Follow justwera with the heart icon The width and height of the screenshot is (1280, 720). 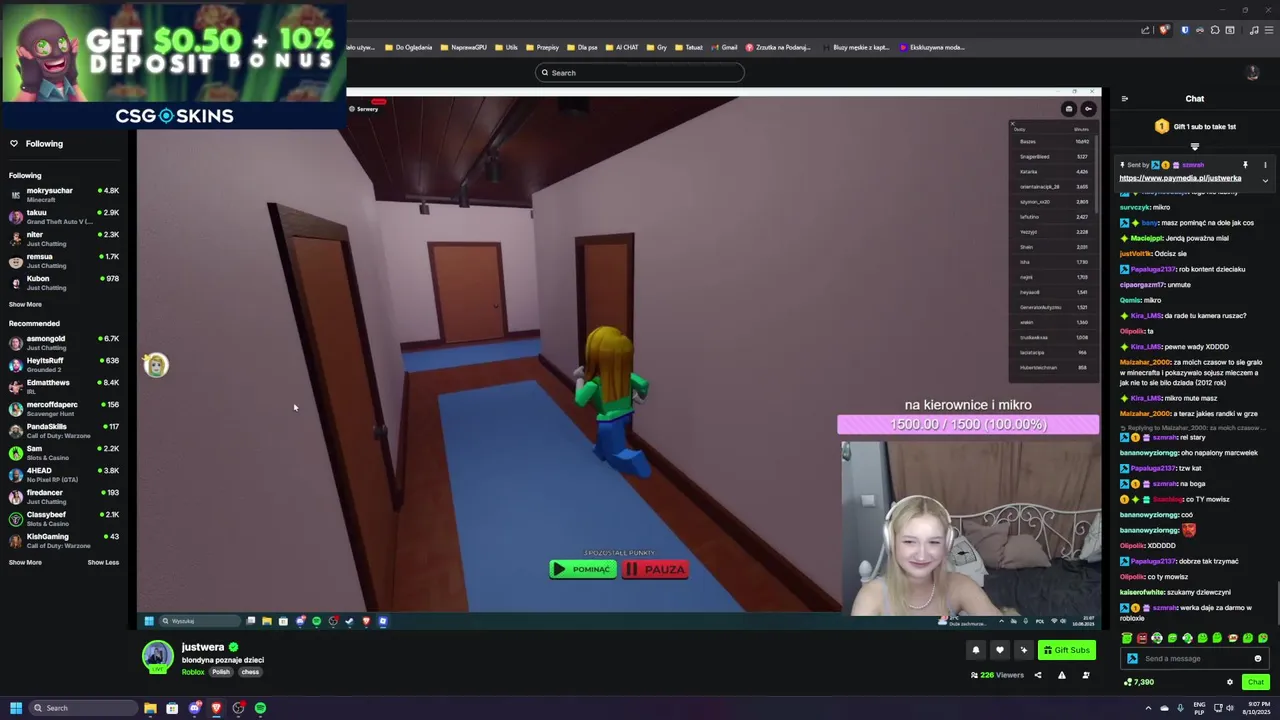999,650
